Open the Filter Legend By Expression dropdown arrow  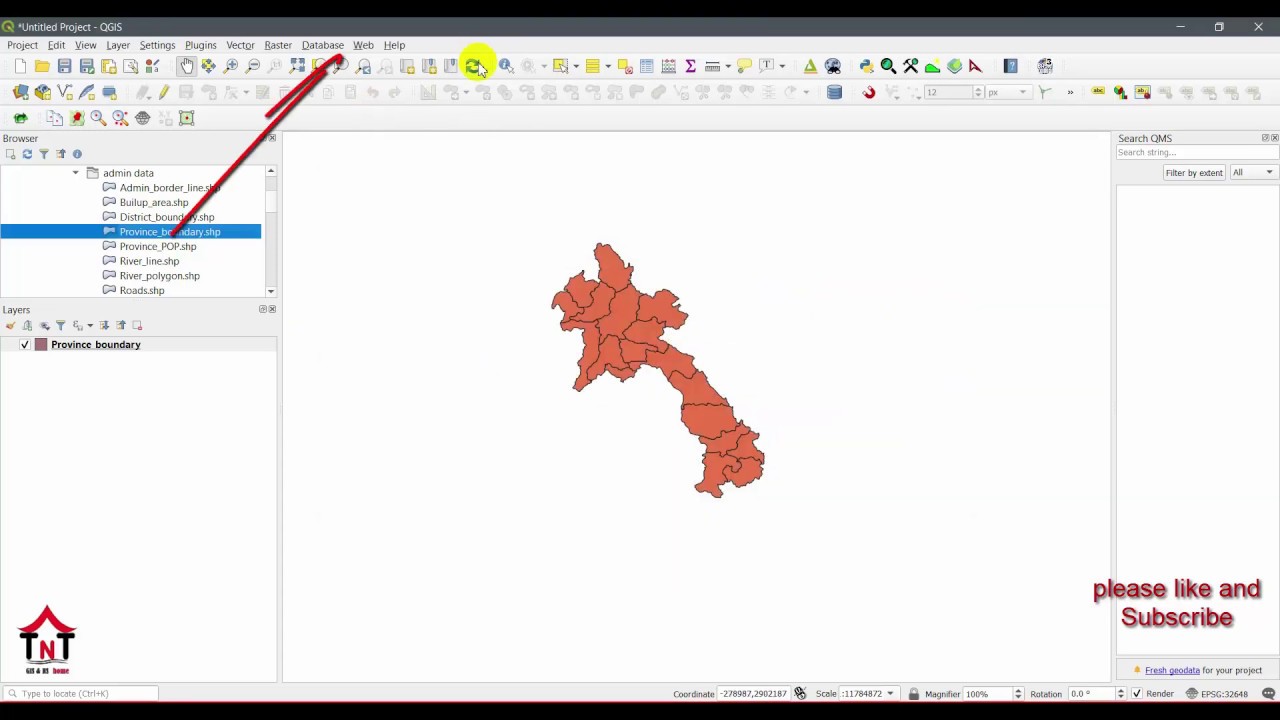click(90, 326)
